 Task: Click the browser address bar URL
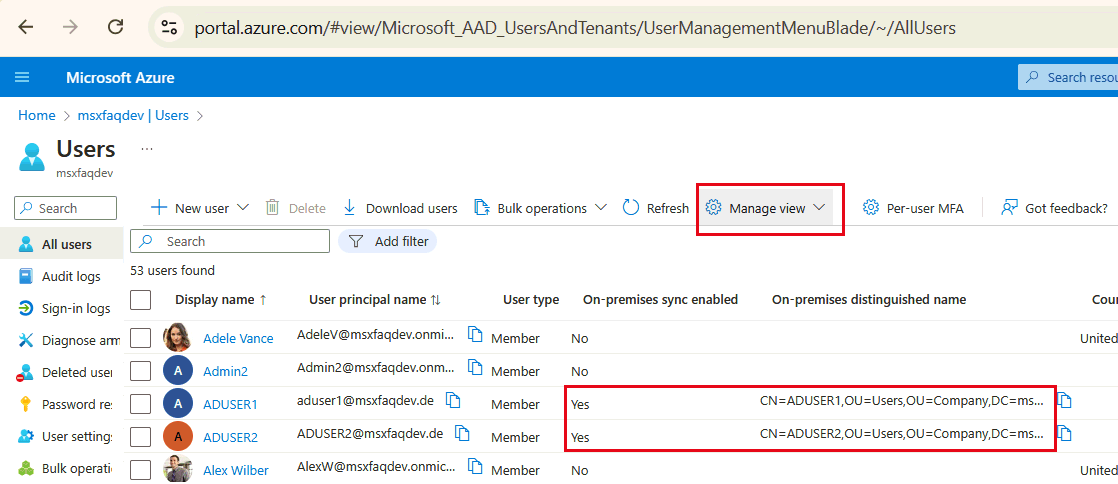coord(575,28)
